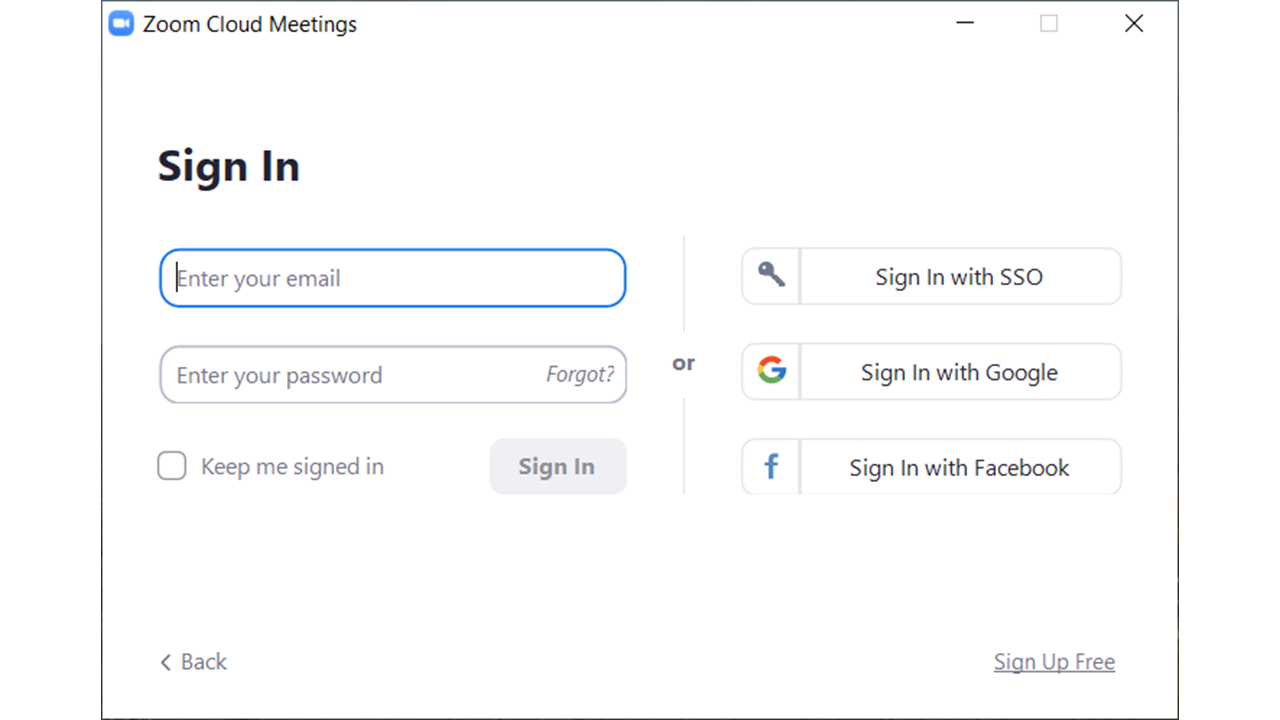The width and height of the screenshot is (1280, 720).
Task: Close the Zoom Cloud Meetings window
Action: pyautogui.click(x=1133, y=24)
